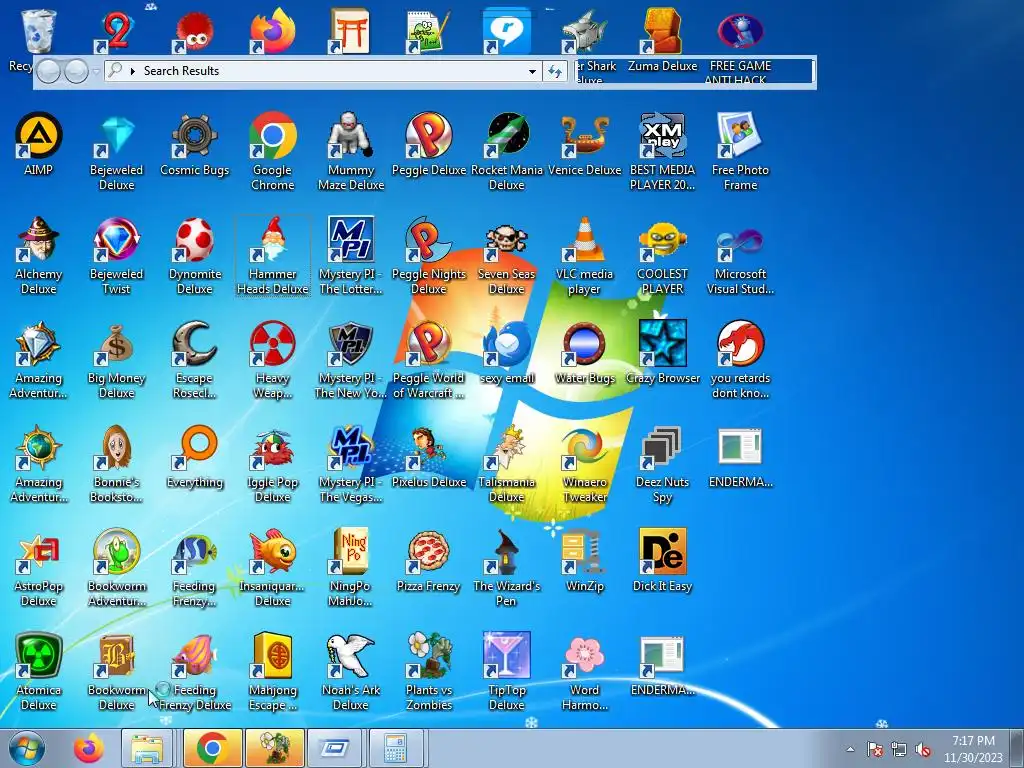Select Hammer Heads Deluxe gnome icon
Image resolution: width=1024 pixels, height=768 pixels.
point(272,256)
